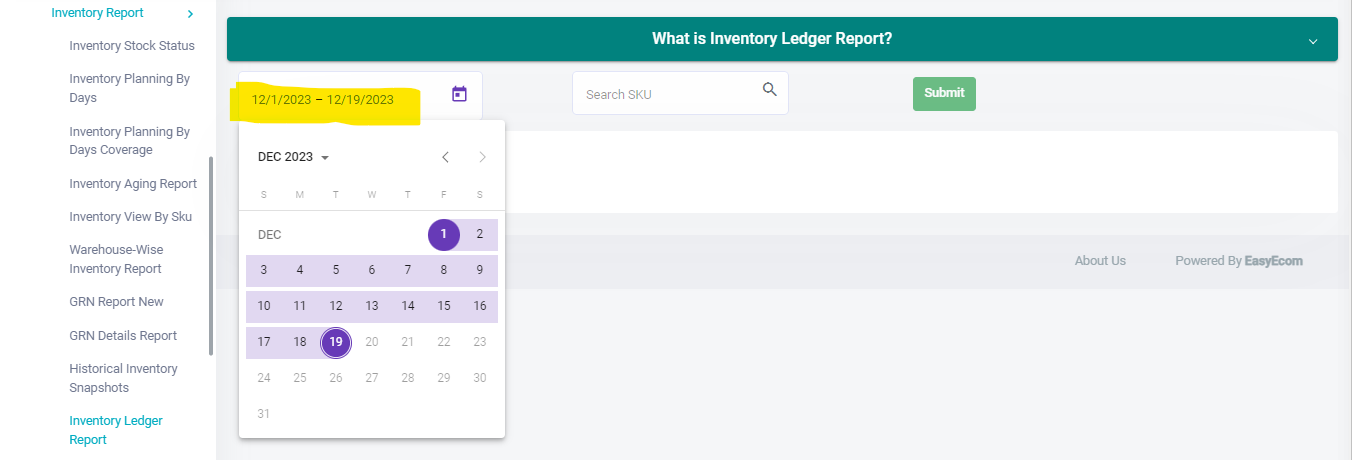Screen dimensions: 1352x460
Task: Open GRN Details Report
Action: (123, 336)
